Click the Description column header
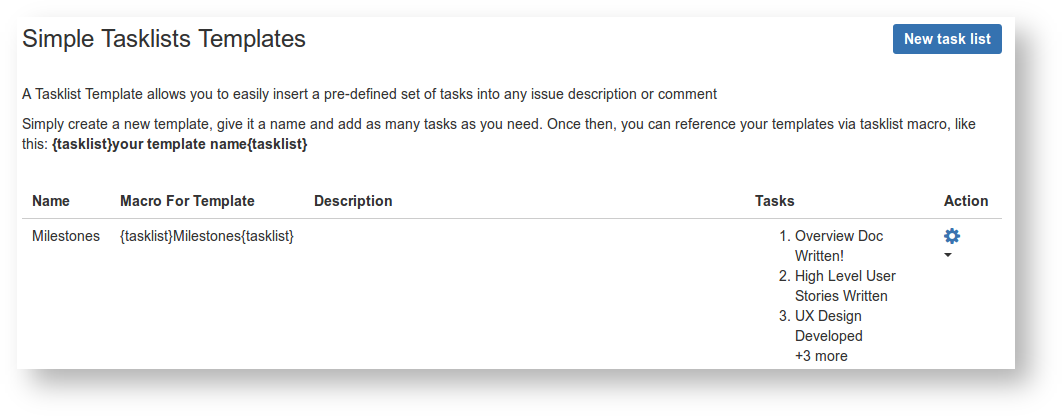The width and height of the screenshot is (1063, 417). 353,201
